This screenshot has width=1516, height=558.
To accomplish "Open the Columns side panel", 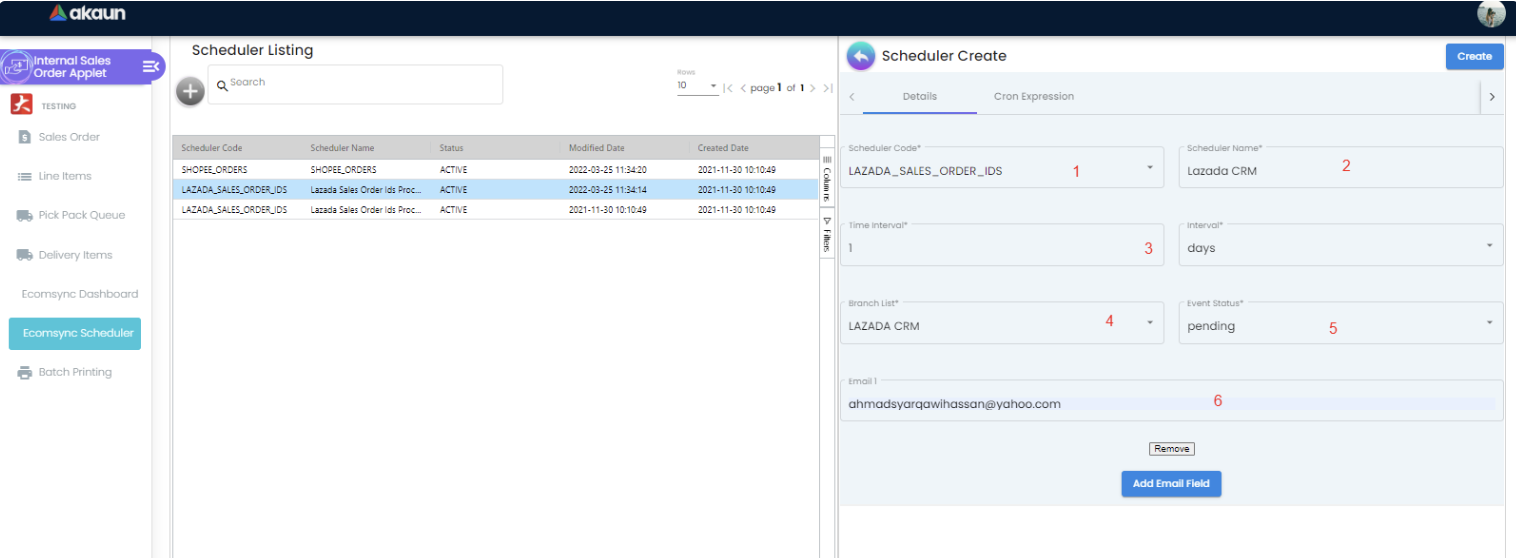I will tap(827, 179).
